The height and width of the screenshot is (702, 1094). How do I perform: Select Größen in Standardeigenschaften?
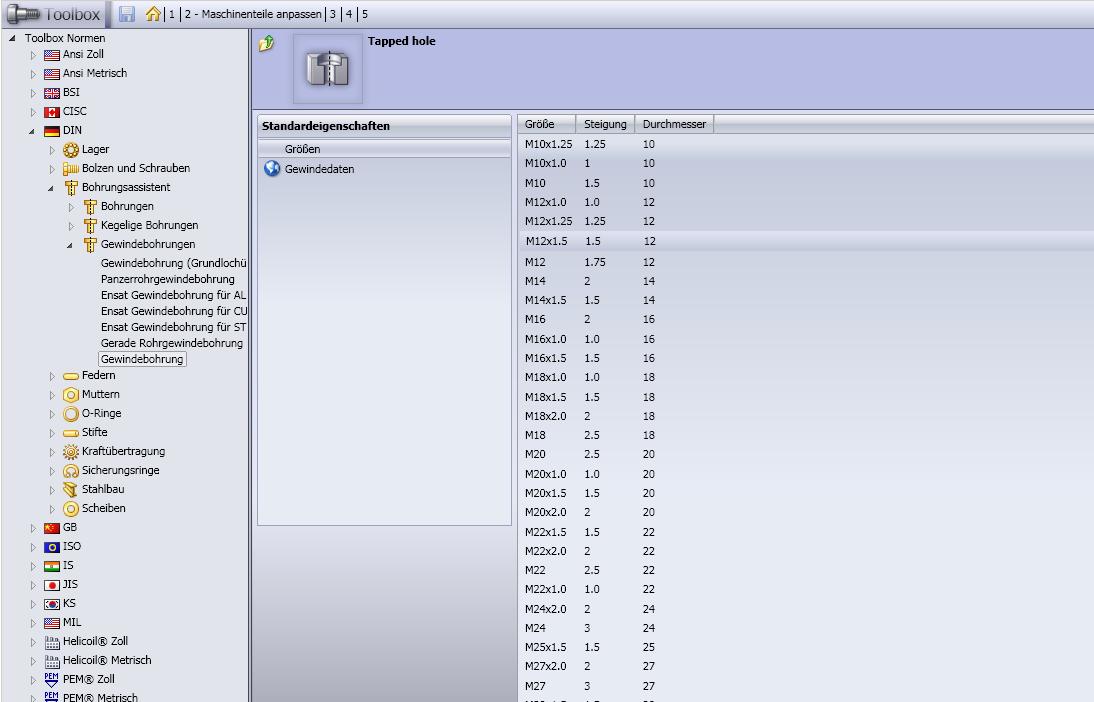click(303, 149)
